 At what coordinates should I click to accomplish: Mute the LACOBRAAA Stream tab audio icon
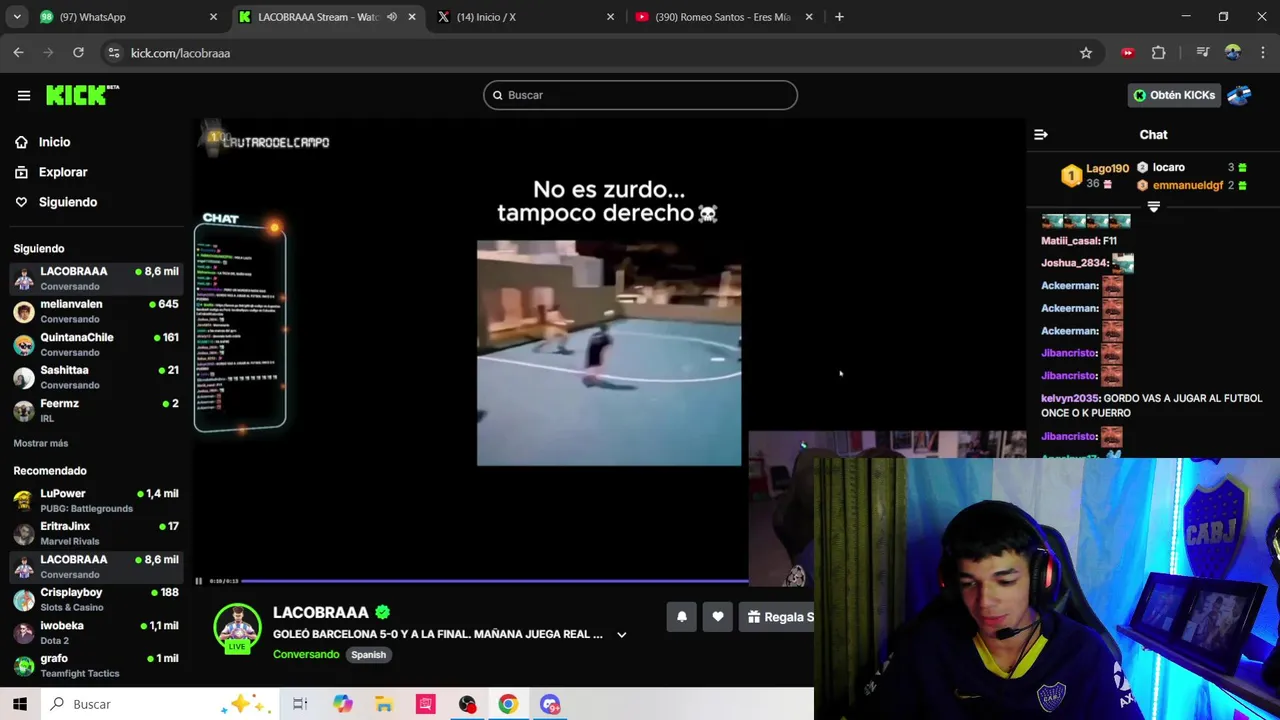tap(392, 17)
